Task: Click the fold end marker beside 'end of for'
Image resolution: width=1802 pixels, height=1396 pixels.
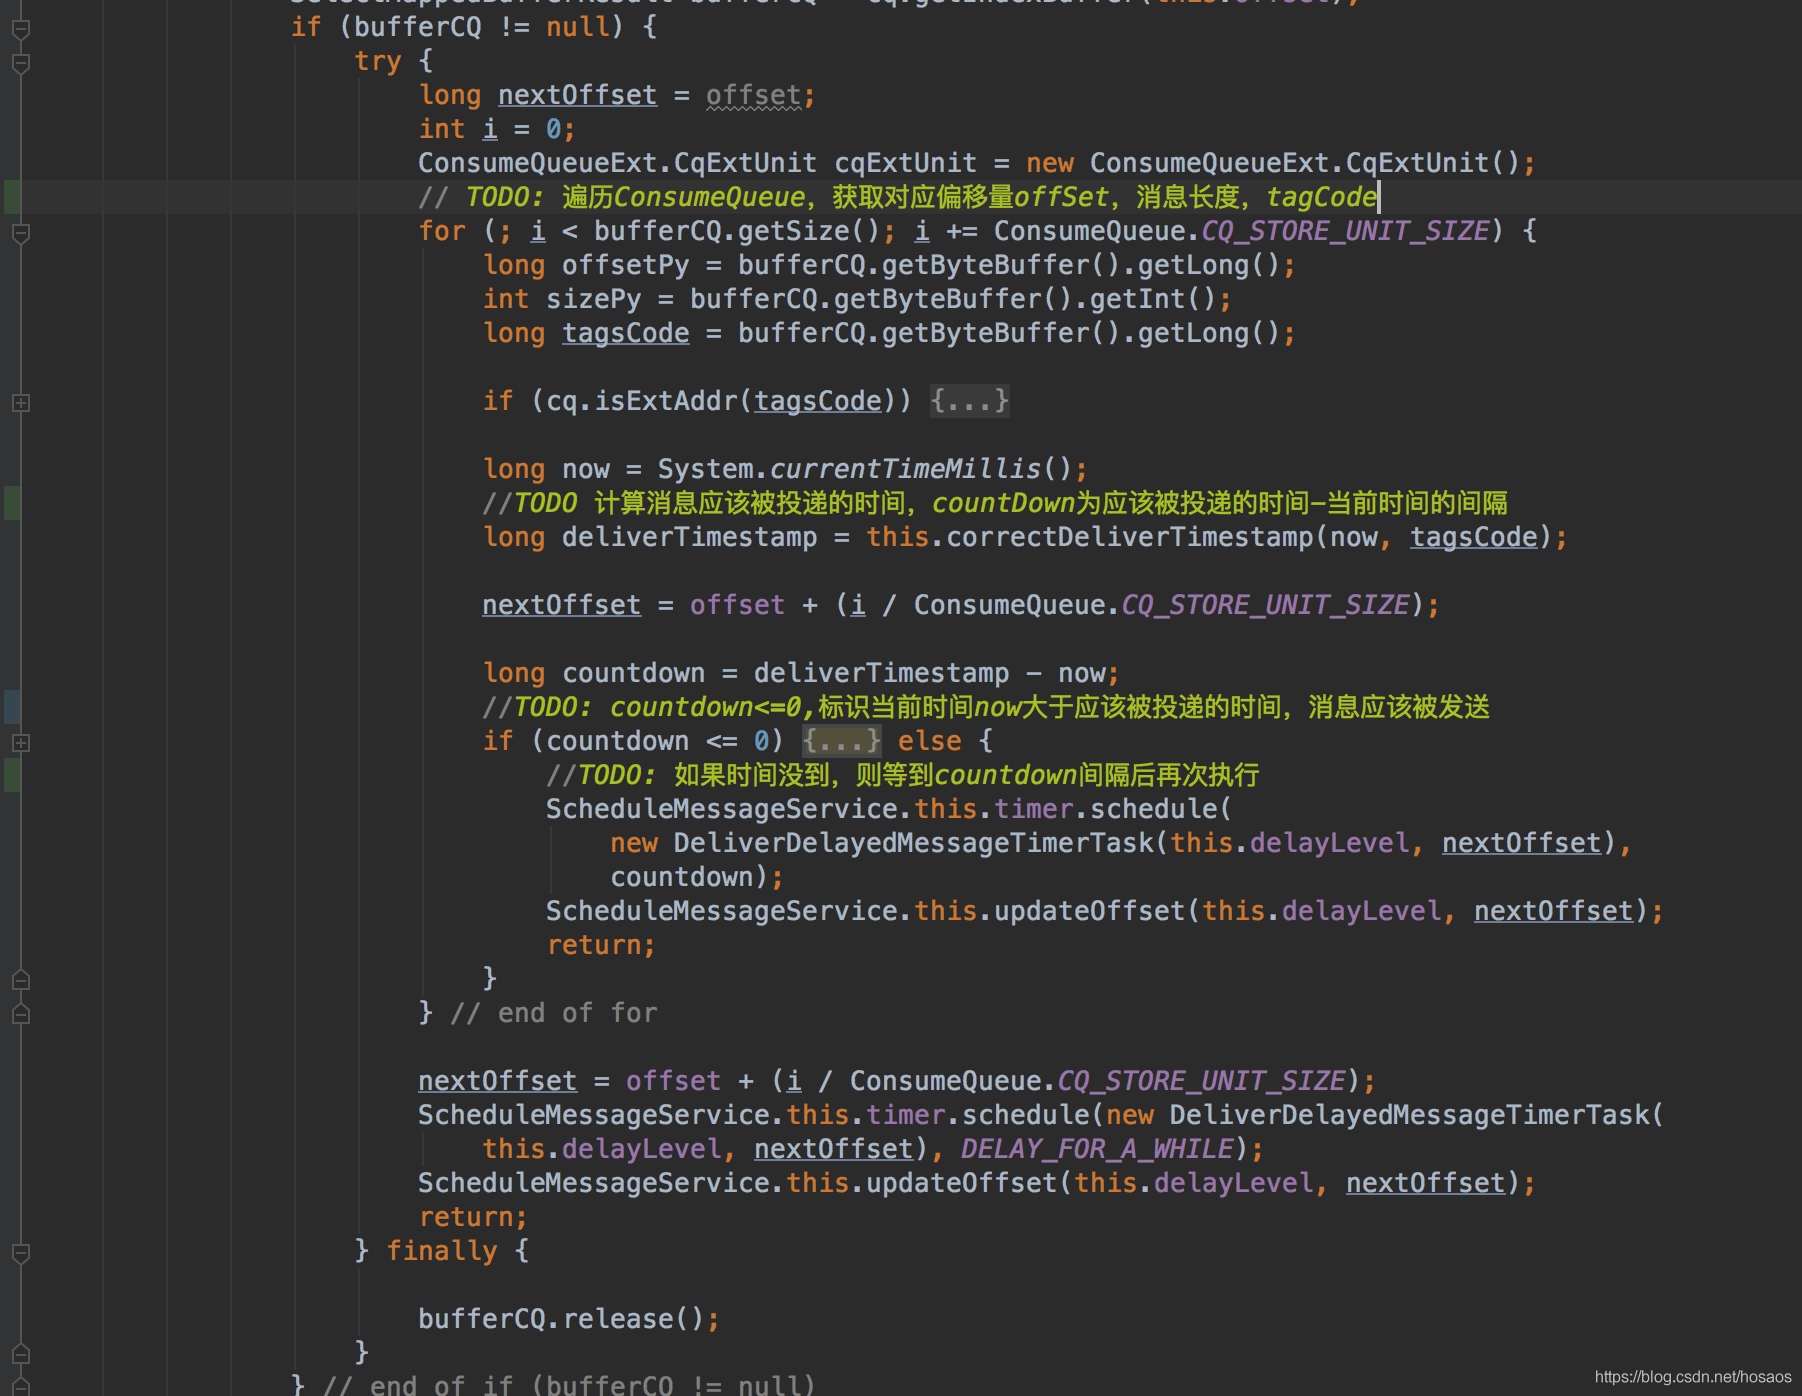Action: [20, 1014]
